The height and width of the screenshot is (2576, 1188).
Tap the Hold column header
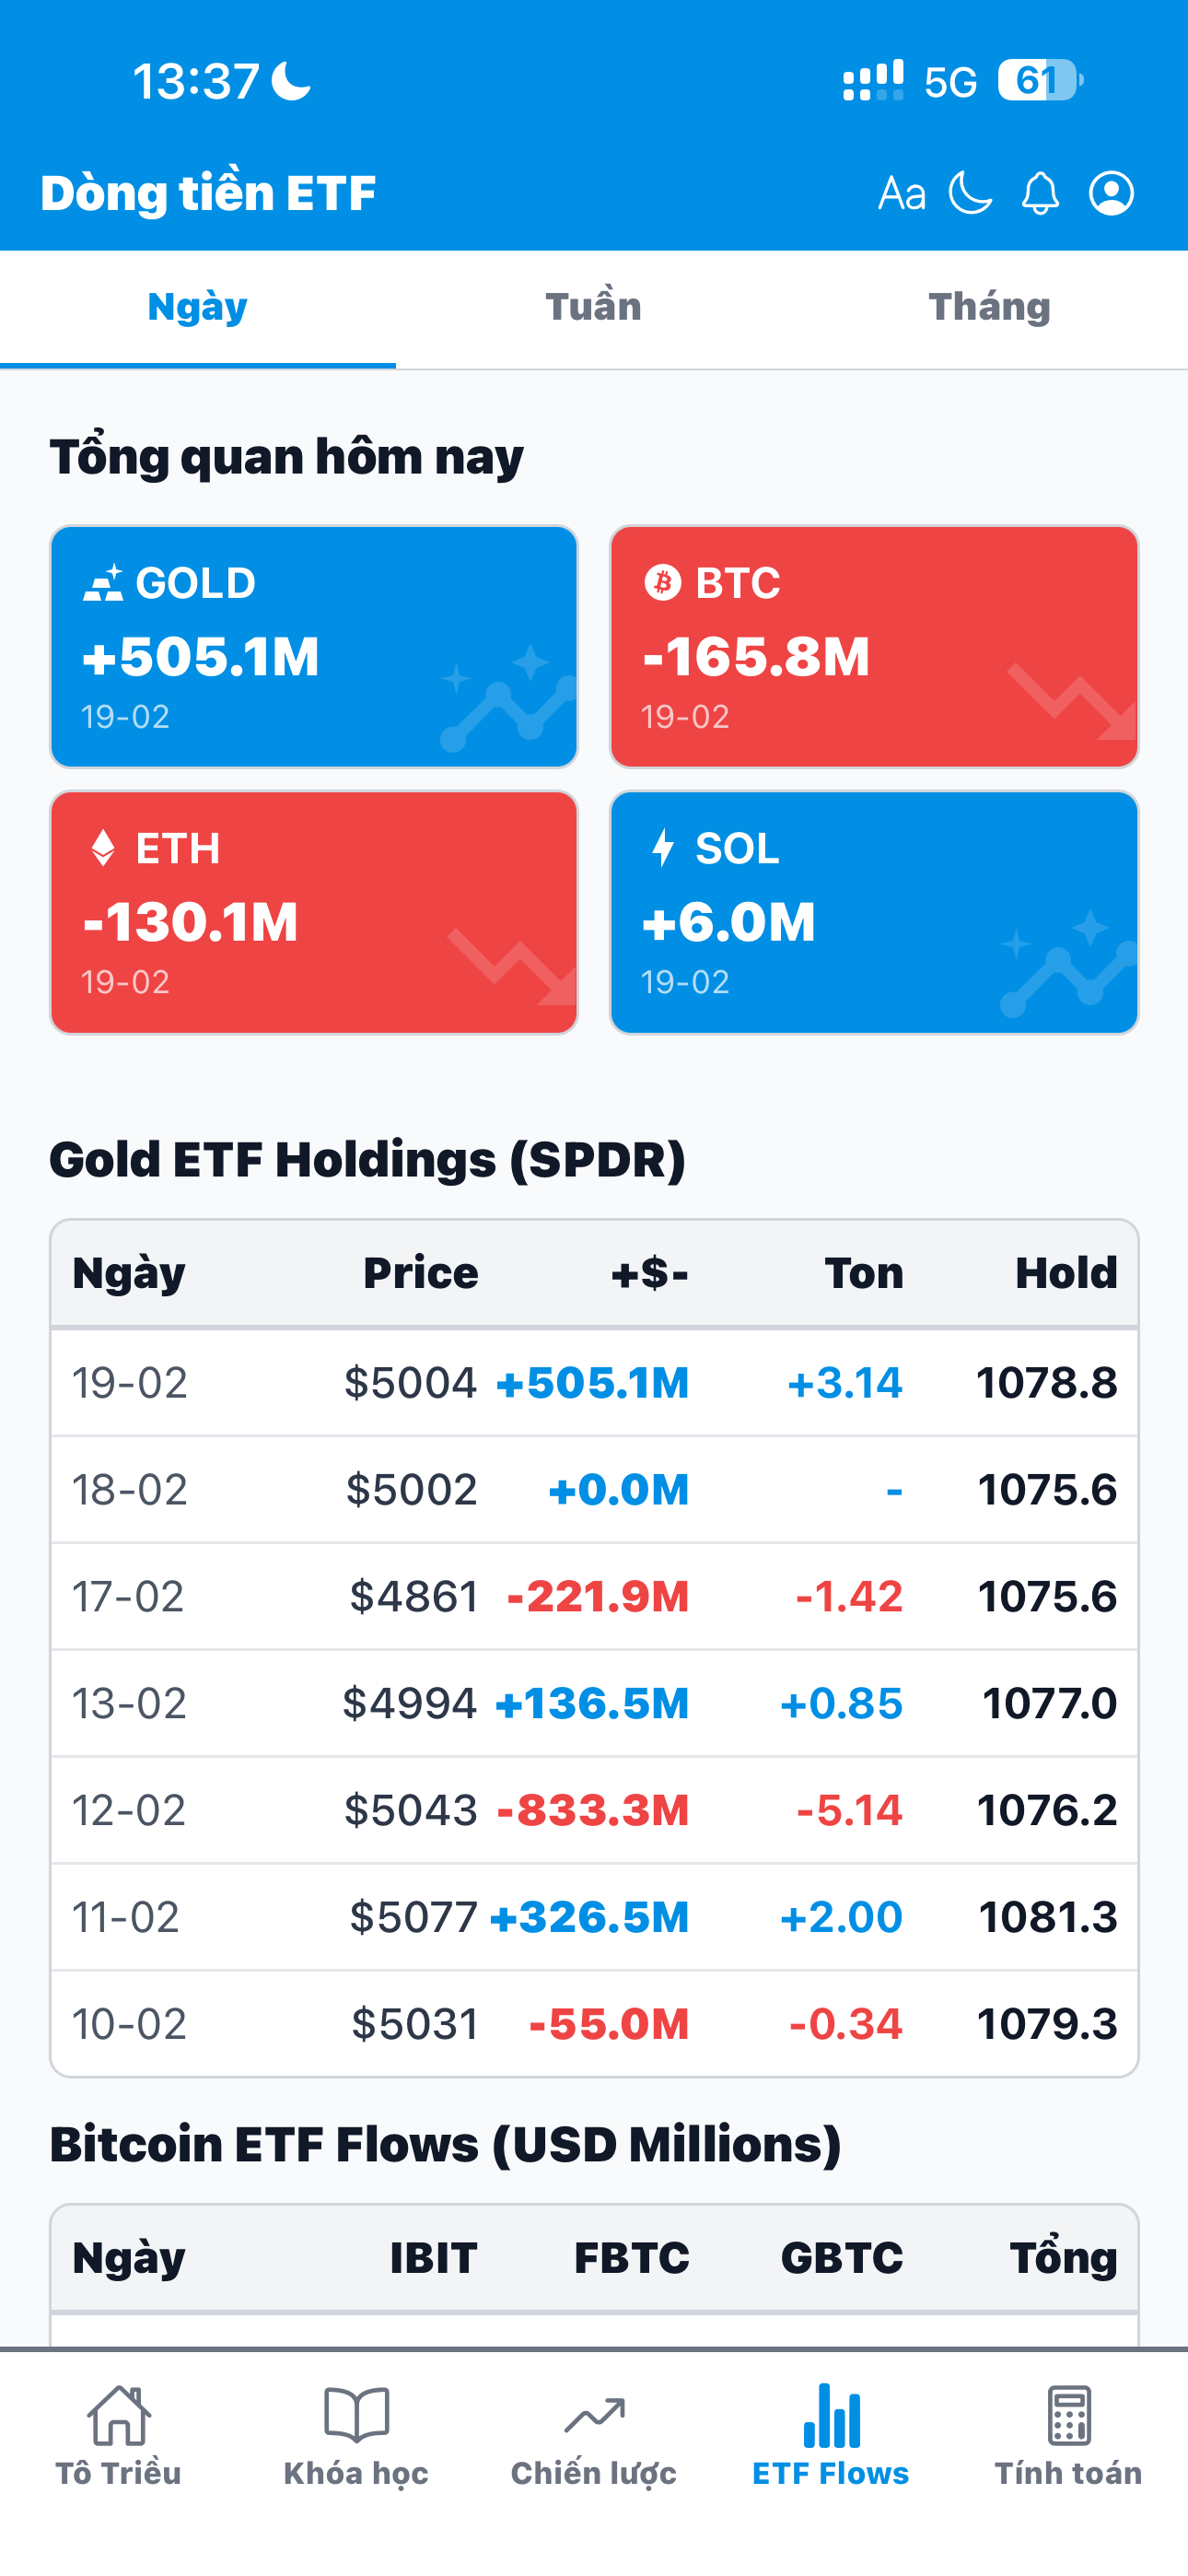[x=1066, y=1273]
